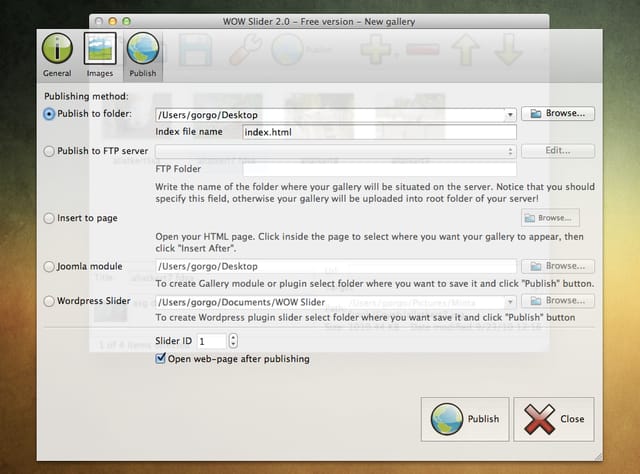Click the remove minus icon in background toolbar
Image resolution: width=640 pixels, height=474 pixels.
[x=423, y=50]
